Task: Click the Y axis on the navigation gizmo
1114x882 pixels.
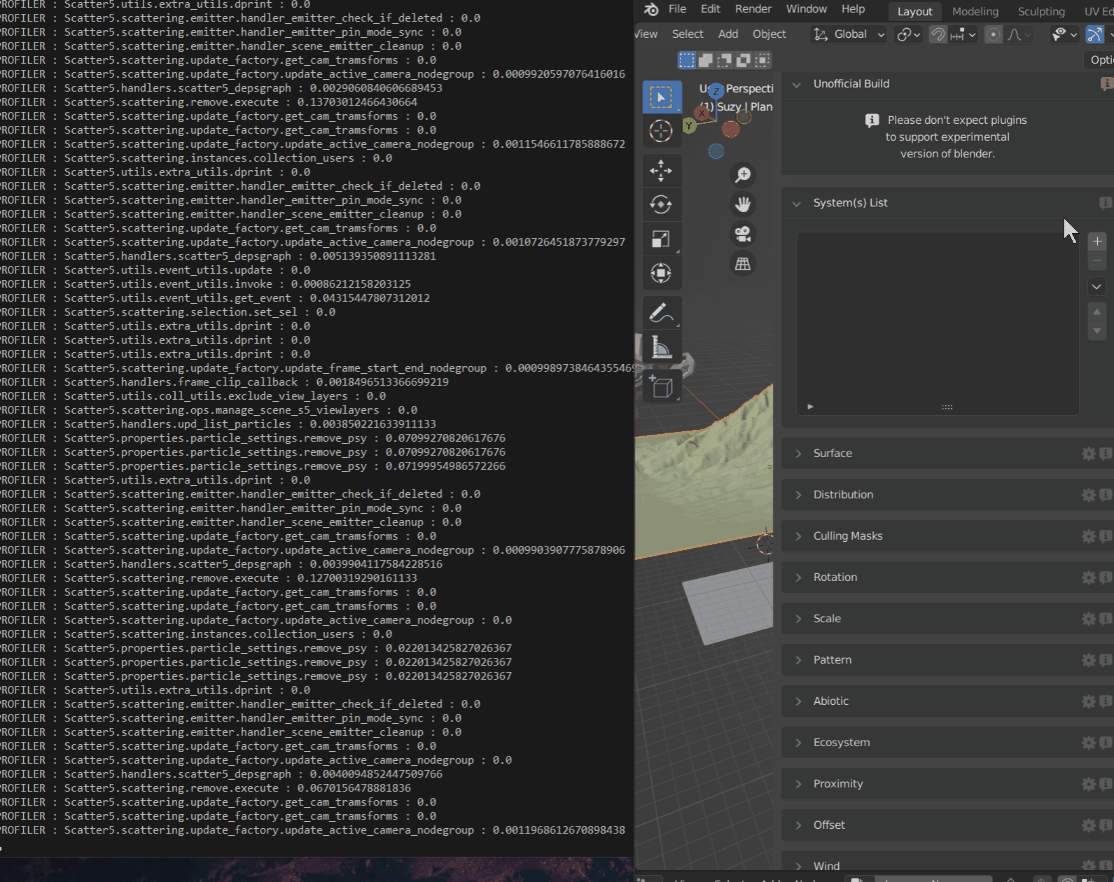Action: pyautogui.click(x=688, y=126)
